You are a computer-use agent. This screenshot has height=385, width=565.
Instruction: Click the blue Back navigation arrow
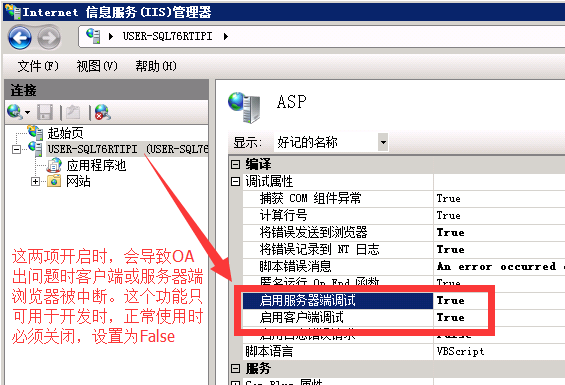tap(20, 37)
